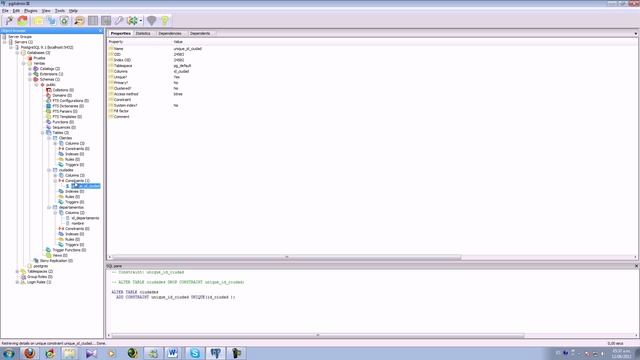The image size is (640, 360).
Task: Select the ciudades table
Action: [x=66, y=170]
